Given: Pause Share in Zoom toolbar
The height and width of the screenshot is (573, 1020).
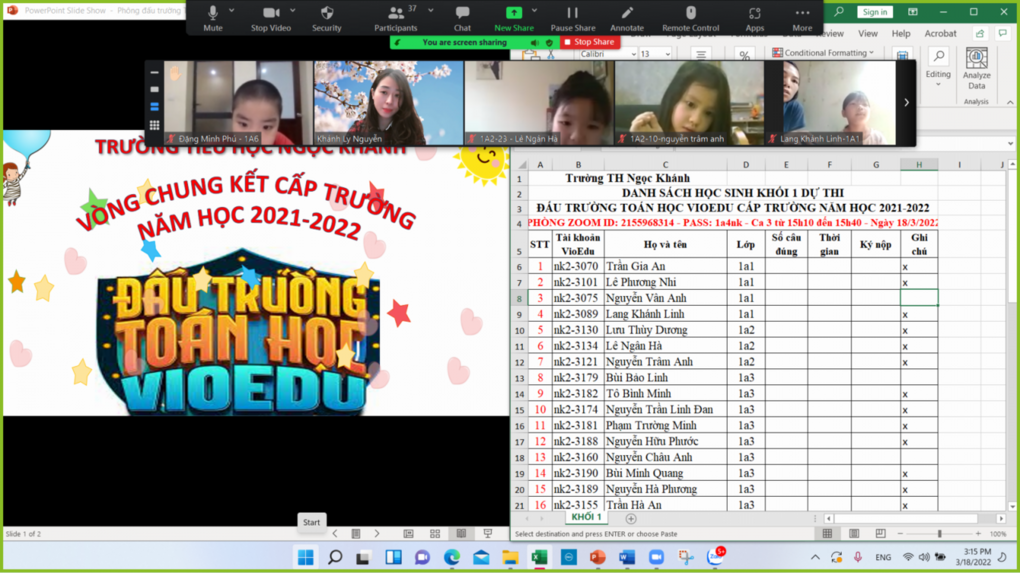Looking at the screenshot, I should click(572, 17).
